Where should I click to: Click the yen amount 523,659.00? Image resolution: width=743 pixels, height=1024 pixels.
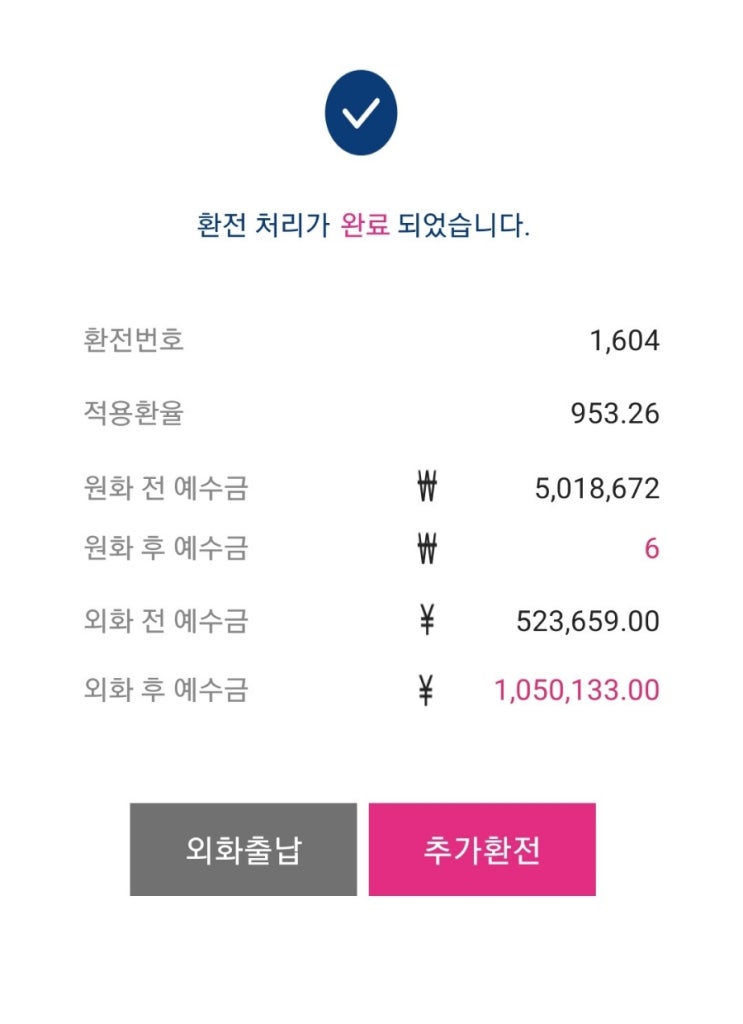click(x=587, y=622)
